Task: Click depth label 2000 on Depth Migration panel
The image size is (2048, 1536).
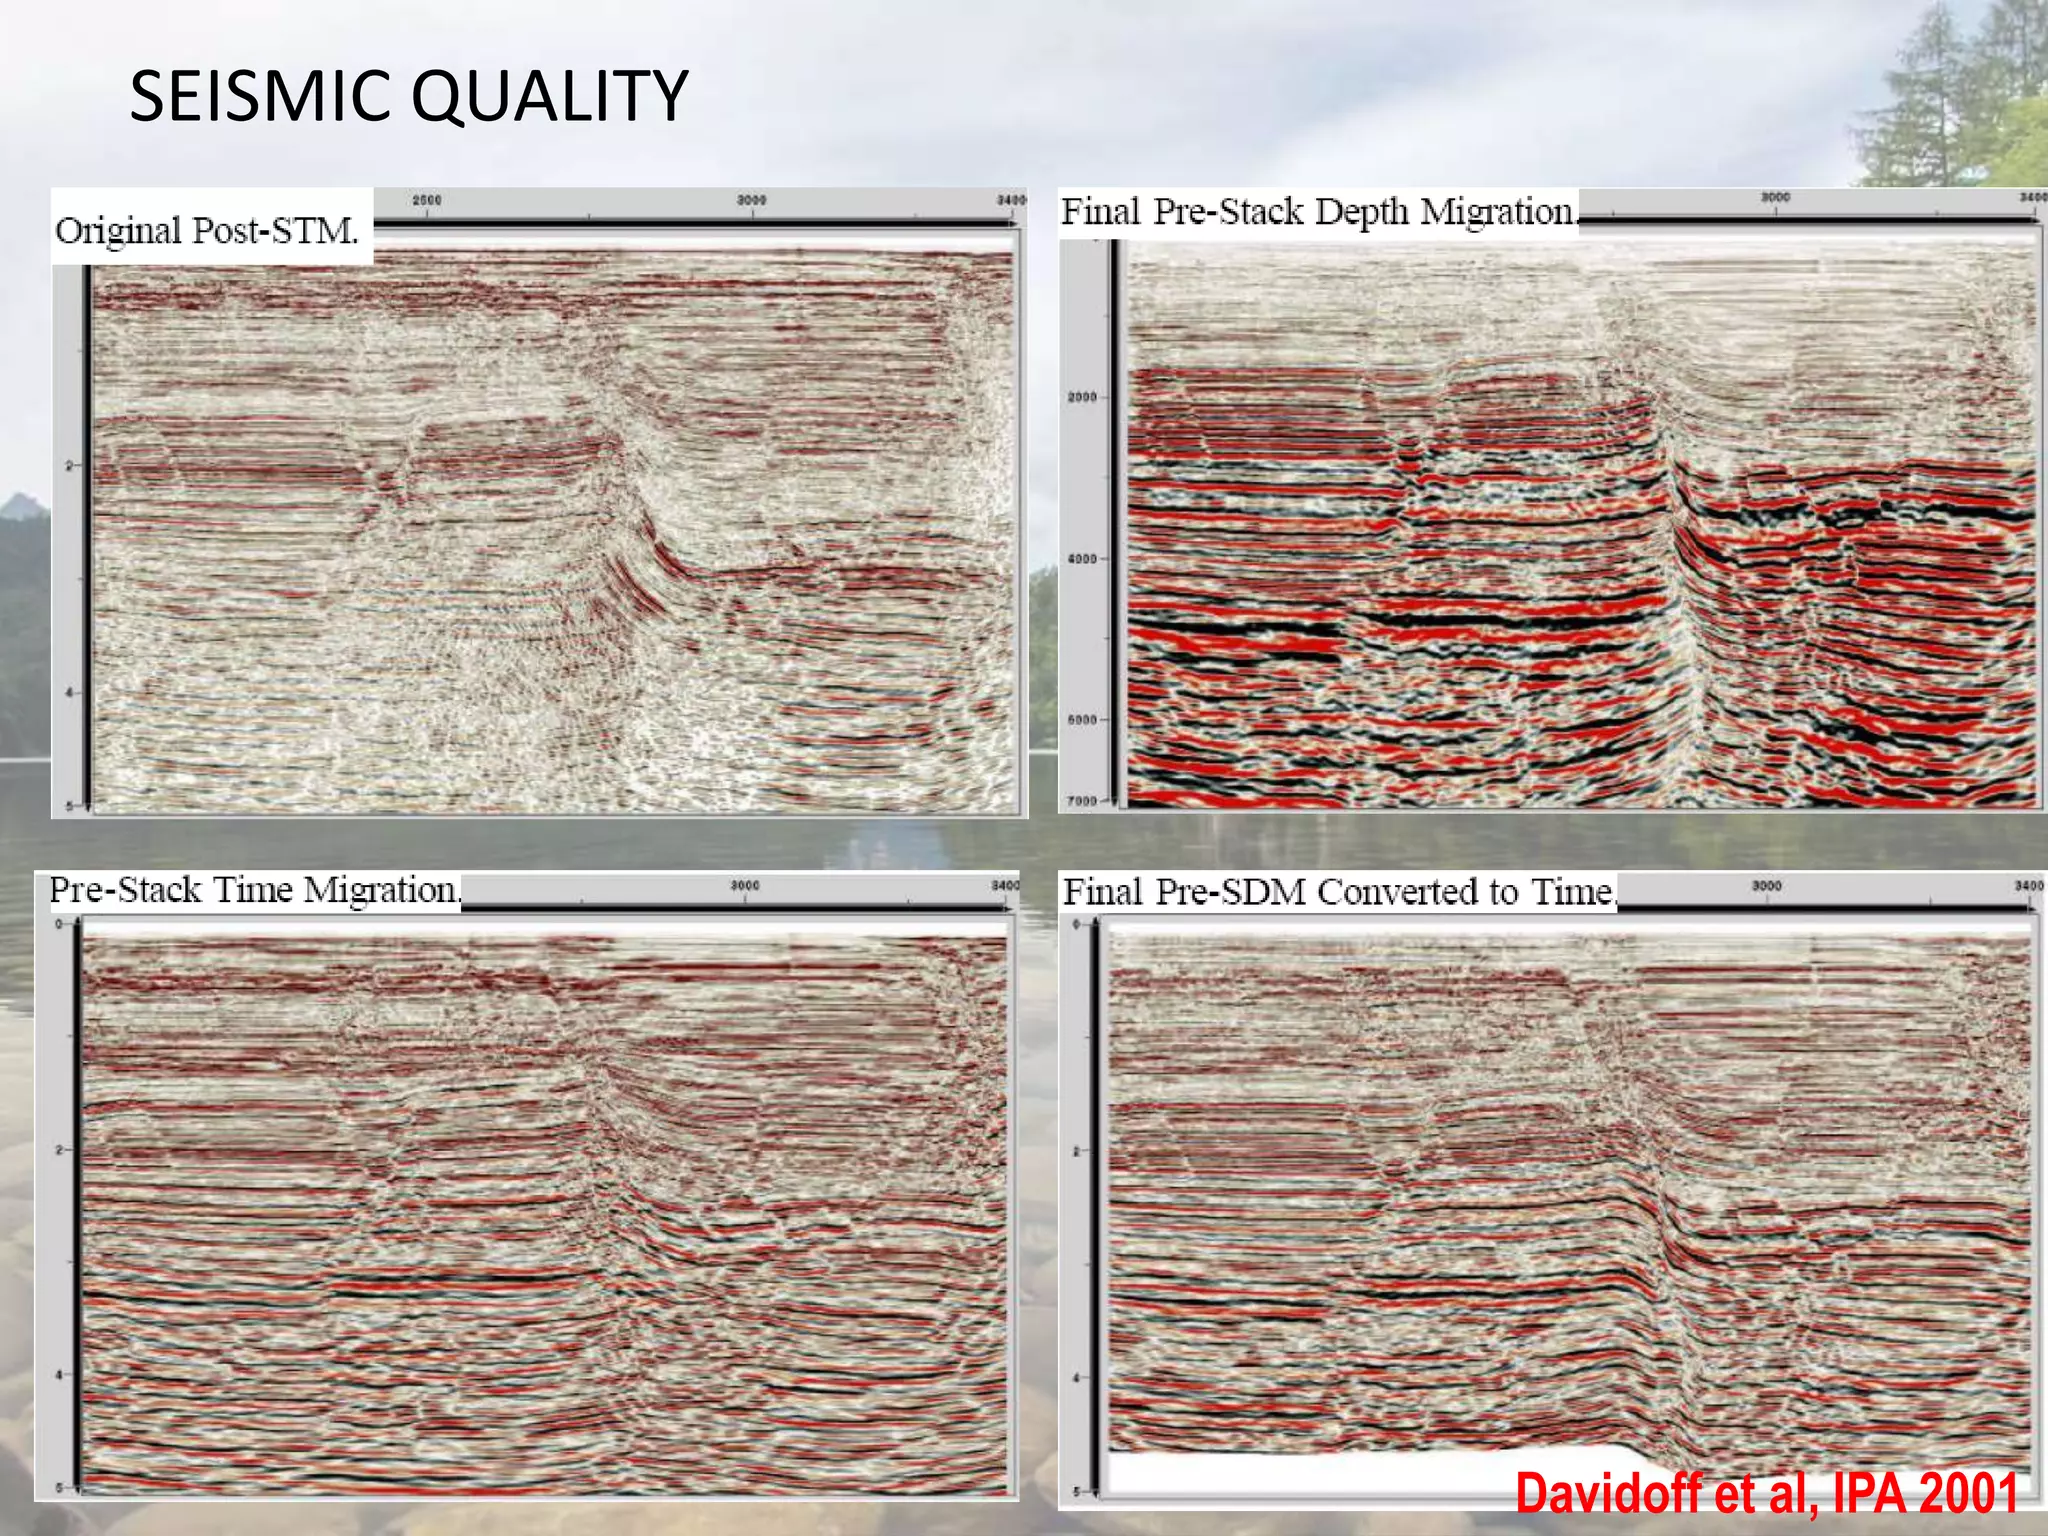Action: click(x=1082, y=398)
